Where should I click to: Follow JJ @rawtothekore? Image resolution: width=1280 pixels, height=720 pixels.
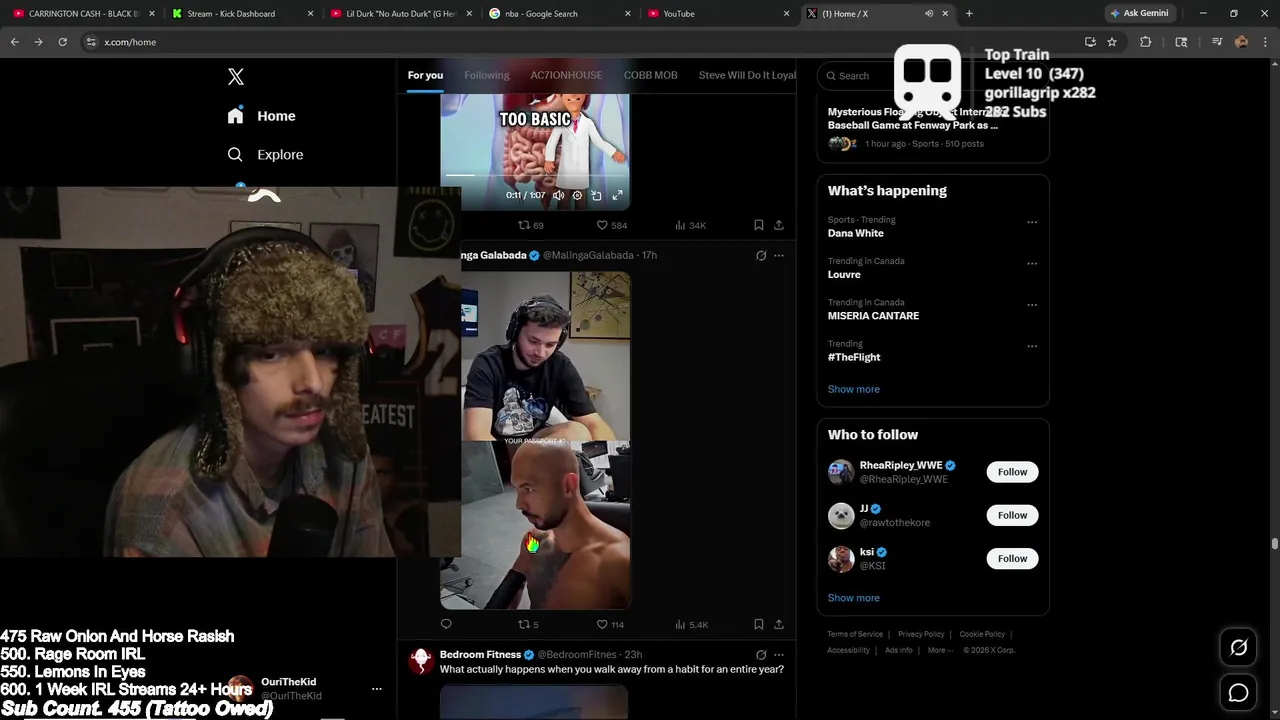pos(1012,515)
